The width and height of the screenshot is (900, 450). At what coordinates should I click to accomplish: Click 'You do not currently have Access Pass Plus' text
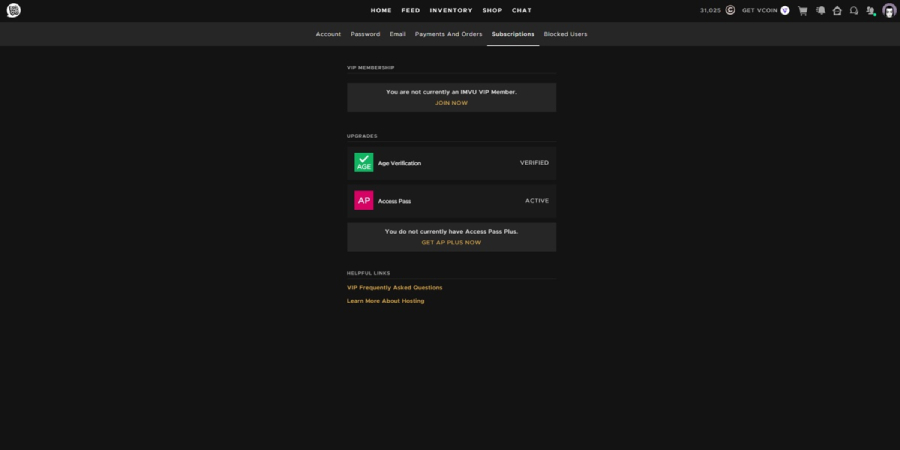click(x=451, y=231)
